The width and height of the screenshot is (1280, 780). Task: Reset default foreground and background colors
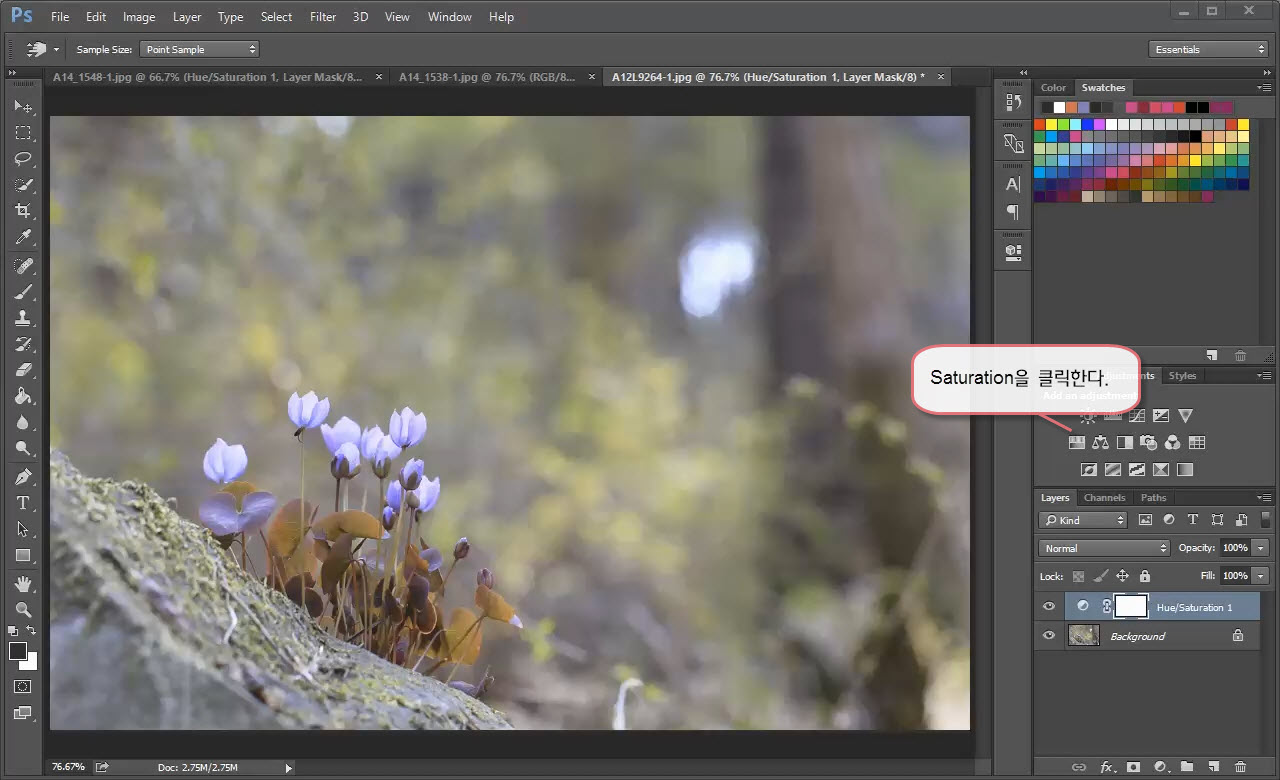pyautogui.click(x=13, y=630)
